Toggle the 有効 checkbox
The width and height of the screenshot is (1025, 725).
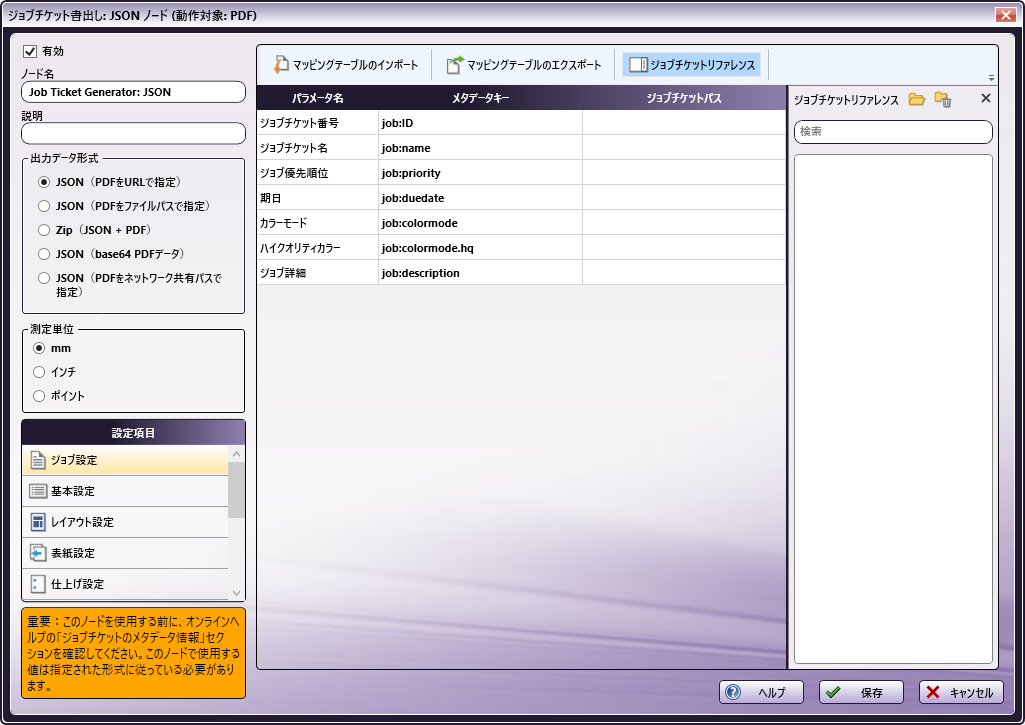pos(29,51)
